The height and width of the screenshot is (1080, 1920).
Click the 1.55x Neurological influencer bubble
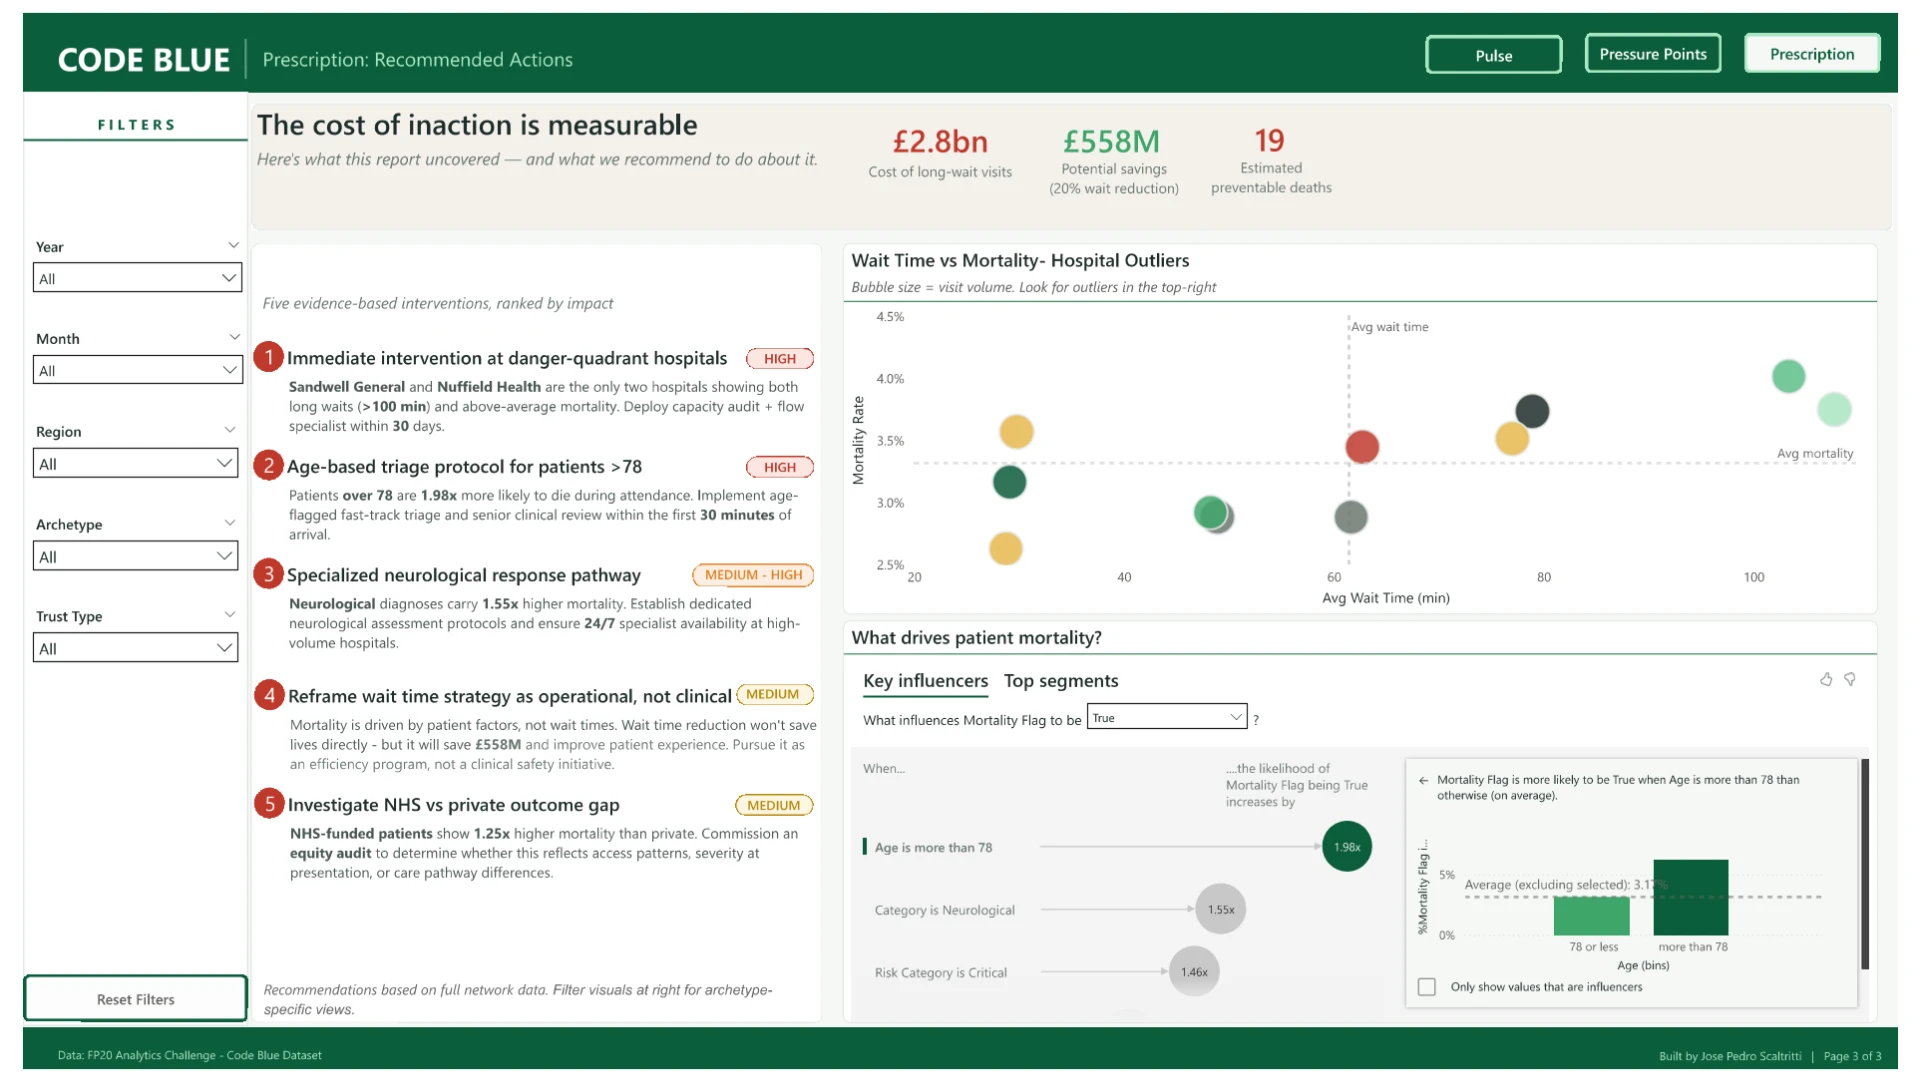click(x=1220, y=909)
